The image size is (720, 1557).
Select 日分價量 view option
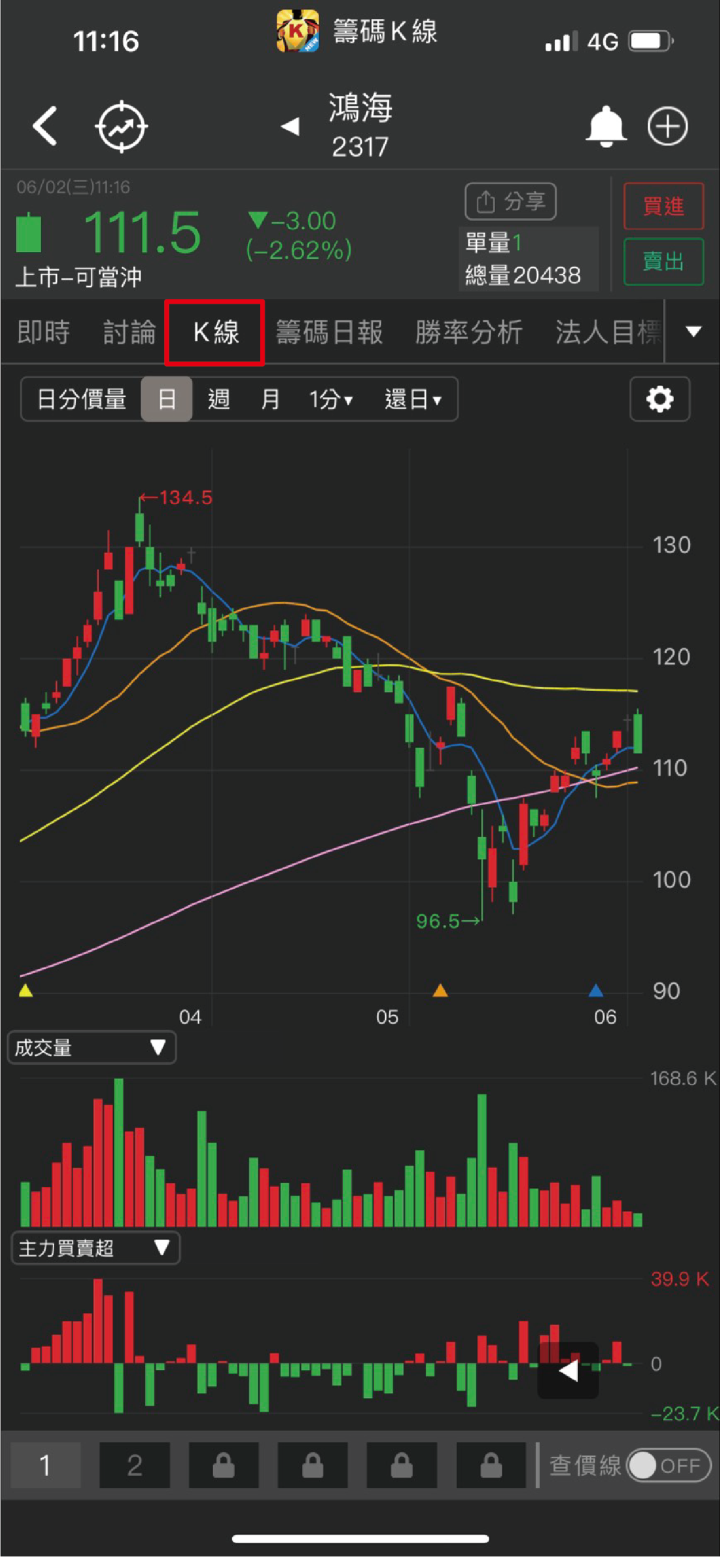pos(82,400)
